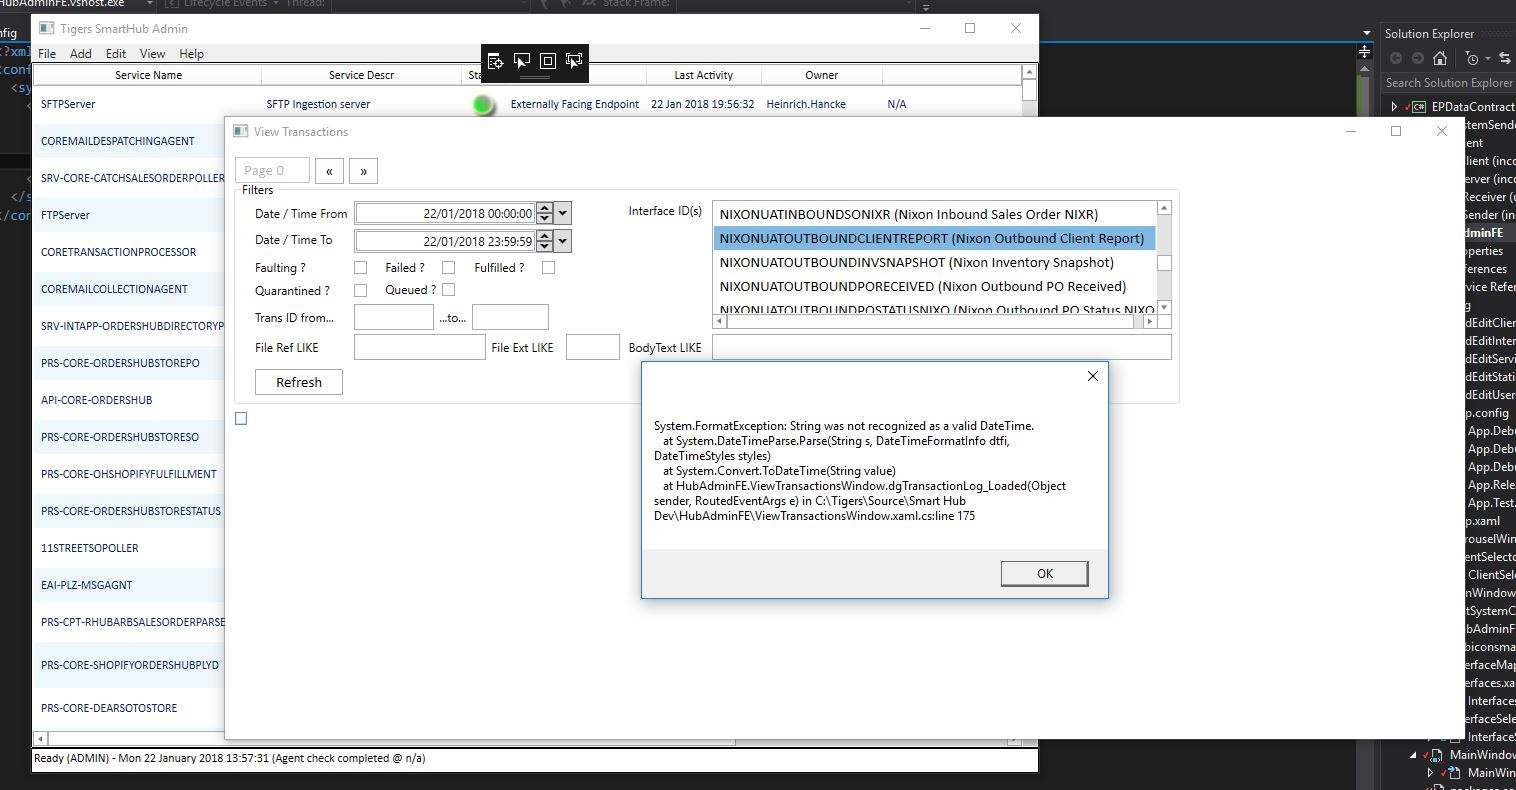Activate the Enable Selection debug tool
This screenshot has width=1516, height=790.
tap(522, 61)
